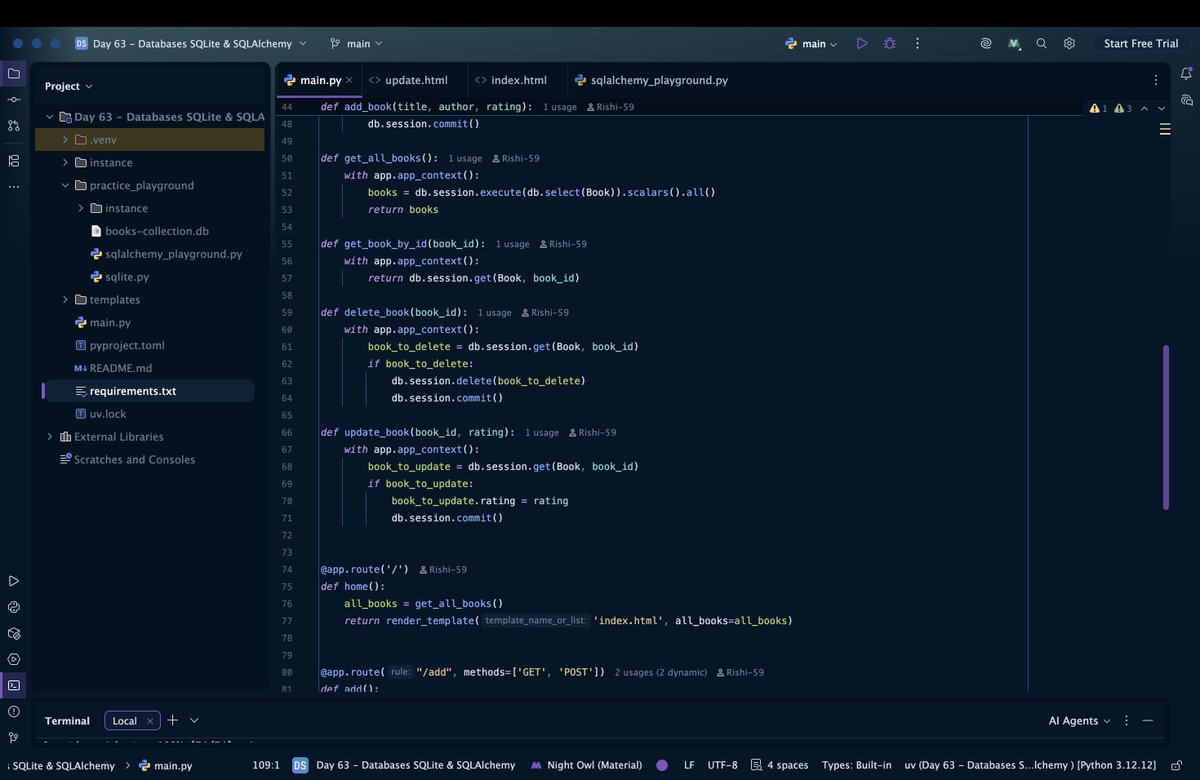Image resolution: width=1200 pixels, height=780 pixels.
Task: Open the Run tool window in left strip
Action: [13, 581]
